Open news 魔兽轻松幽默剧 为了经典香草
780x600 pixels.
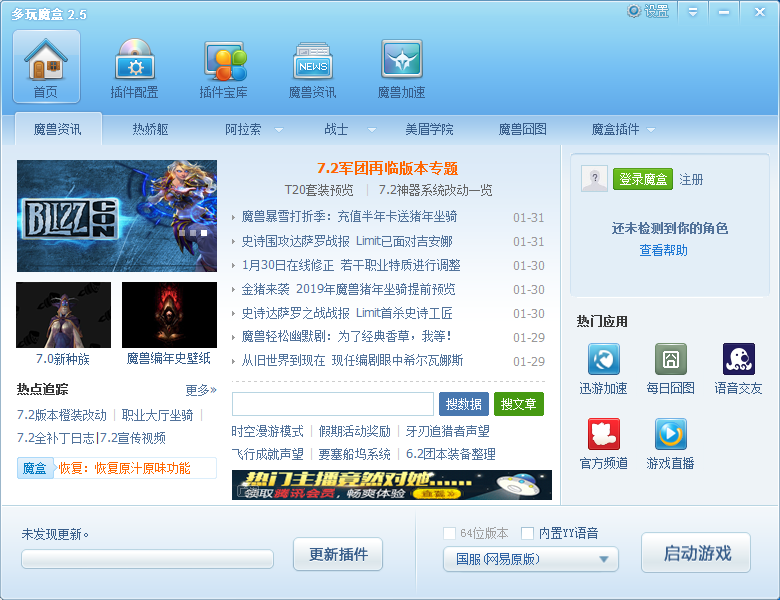pos(347,337)
